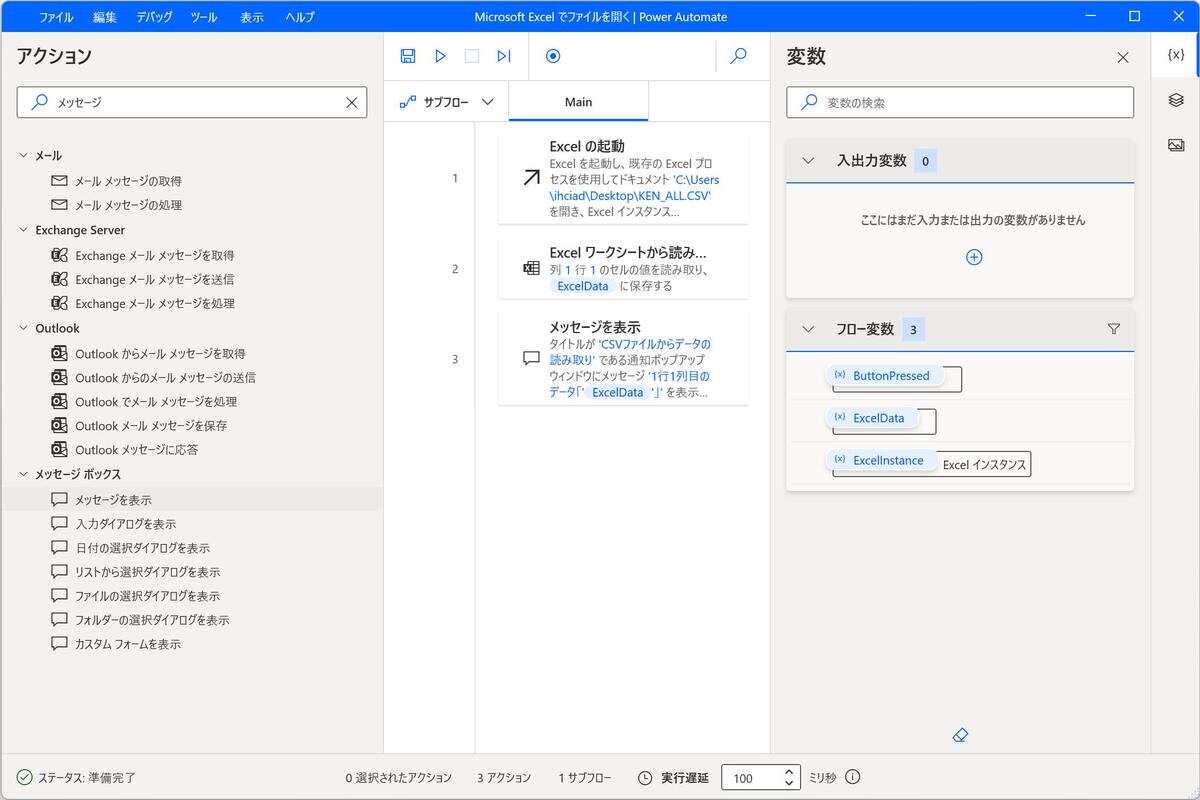Select Exchange メール メッセージを送信 action
This screenshot has height=800, width=1200.
point(154,279)
